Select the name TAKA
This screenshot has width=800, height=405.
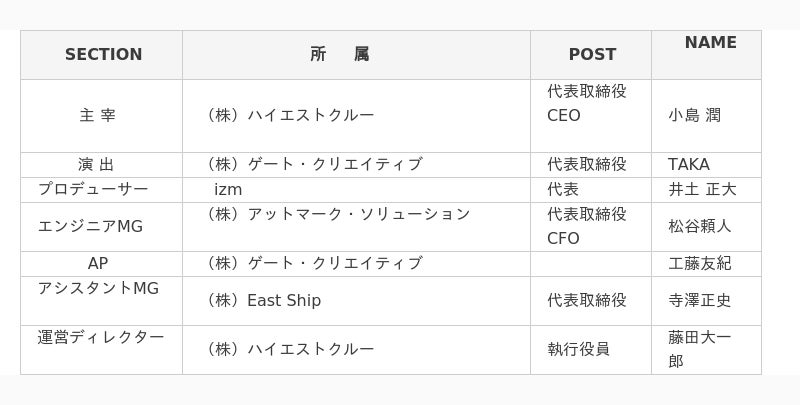tap(689, 164)
